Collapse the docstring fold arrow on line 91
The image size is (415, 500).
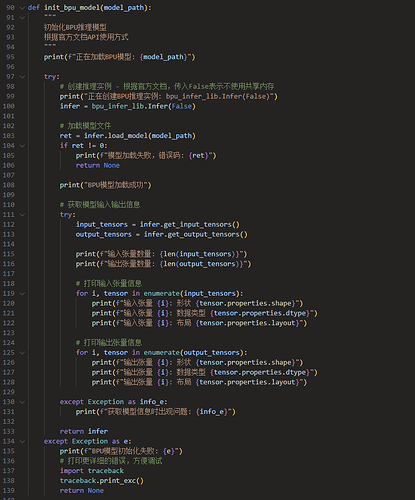point(22,18)
